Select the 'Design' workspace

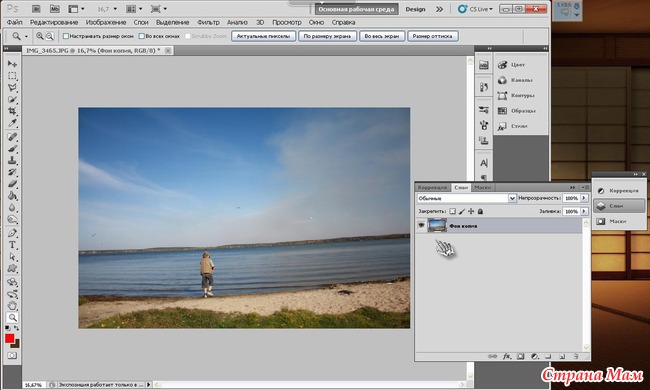click(x=415, y=9)
